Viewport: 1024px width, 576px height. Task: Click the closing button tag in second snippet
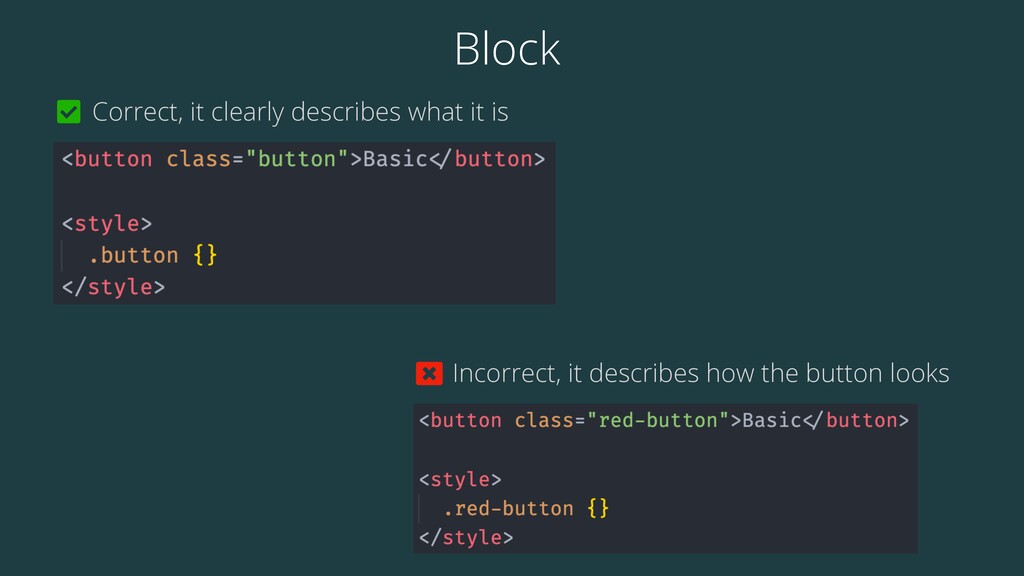click(x=856, y=420)
